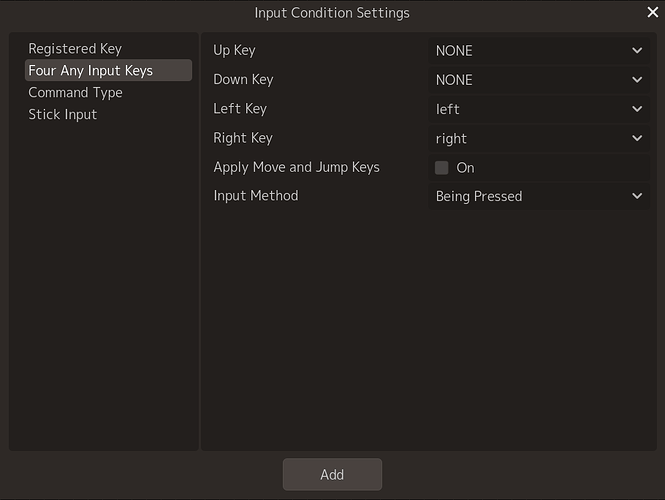Click the Input Method label

coord(256,196)
